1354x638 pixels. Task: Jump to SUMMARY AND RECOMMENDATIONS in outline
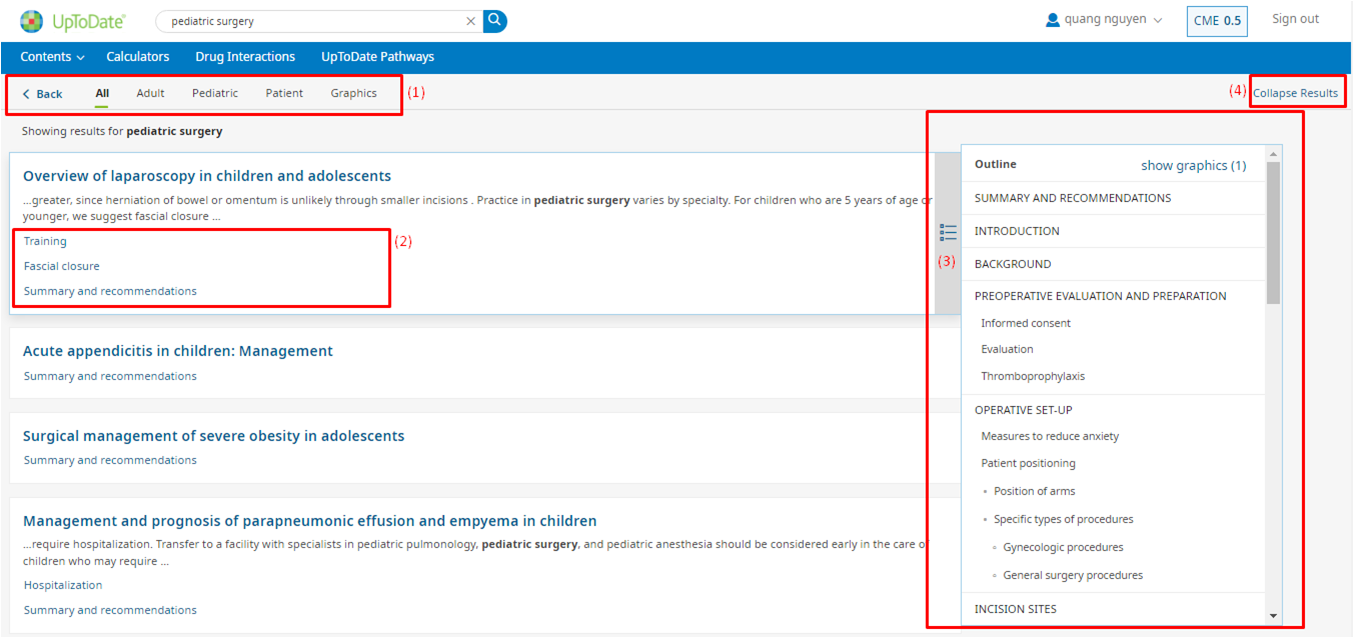click(1073, 198)
